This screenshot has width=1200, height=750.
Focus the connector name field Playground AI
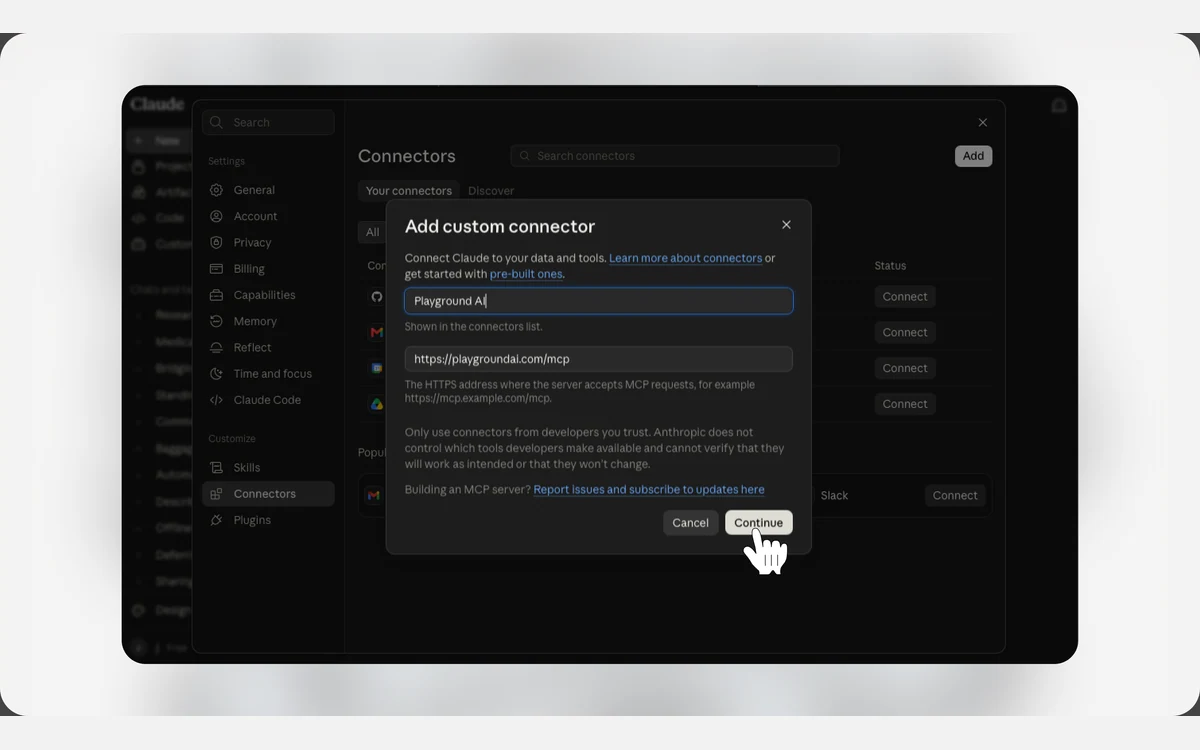pos(599,301)
